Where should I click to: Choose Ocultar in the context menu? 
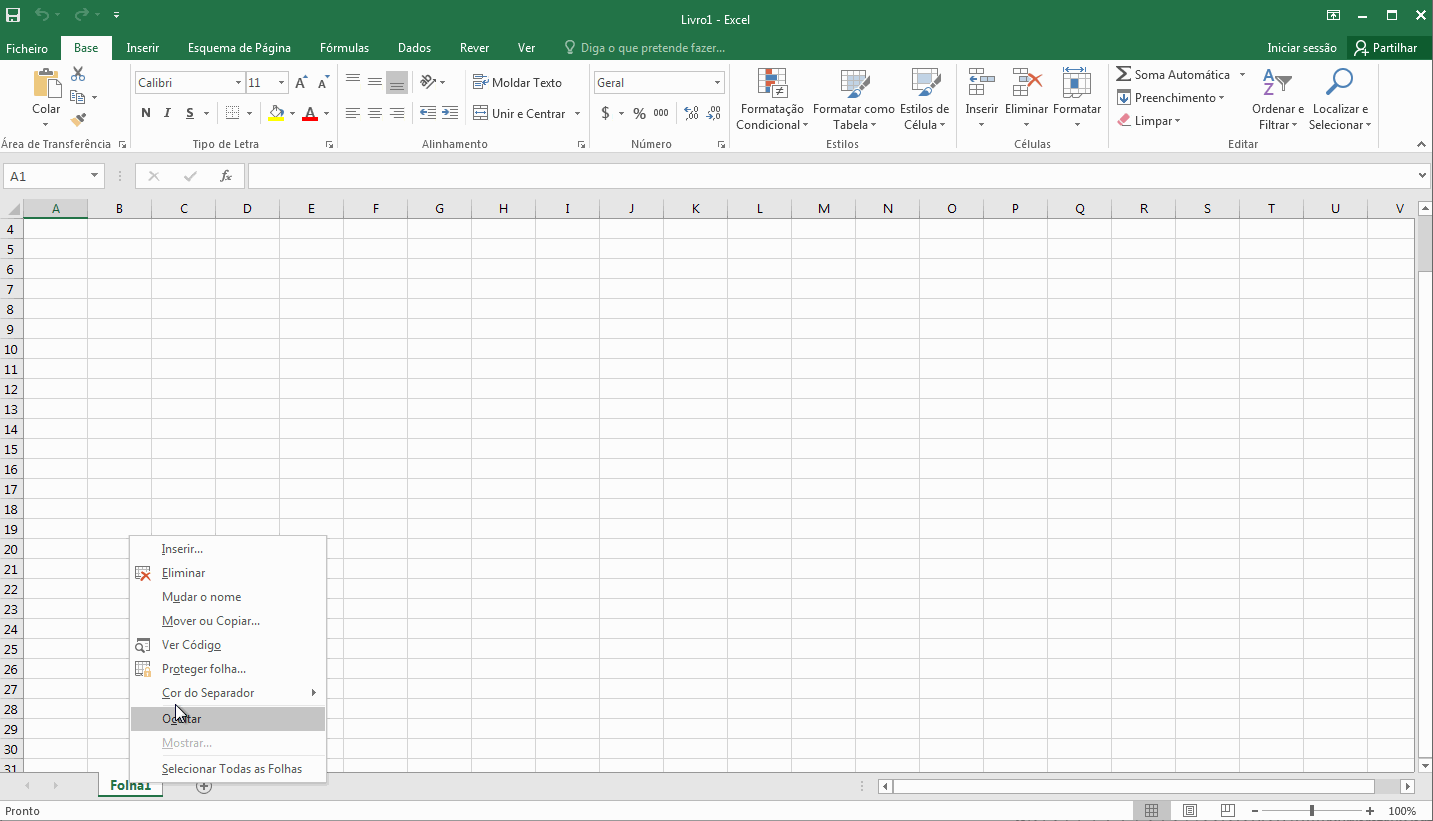[228, 718]
